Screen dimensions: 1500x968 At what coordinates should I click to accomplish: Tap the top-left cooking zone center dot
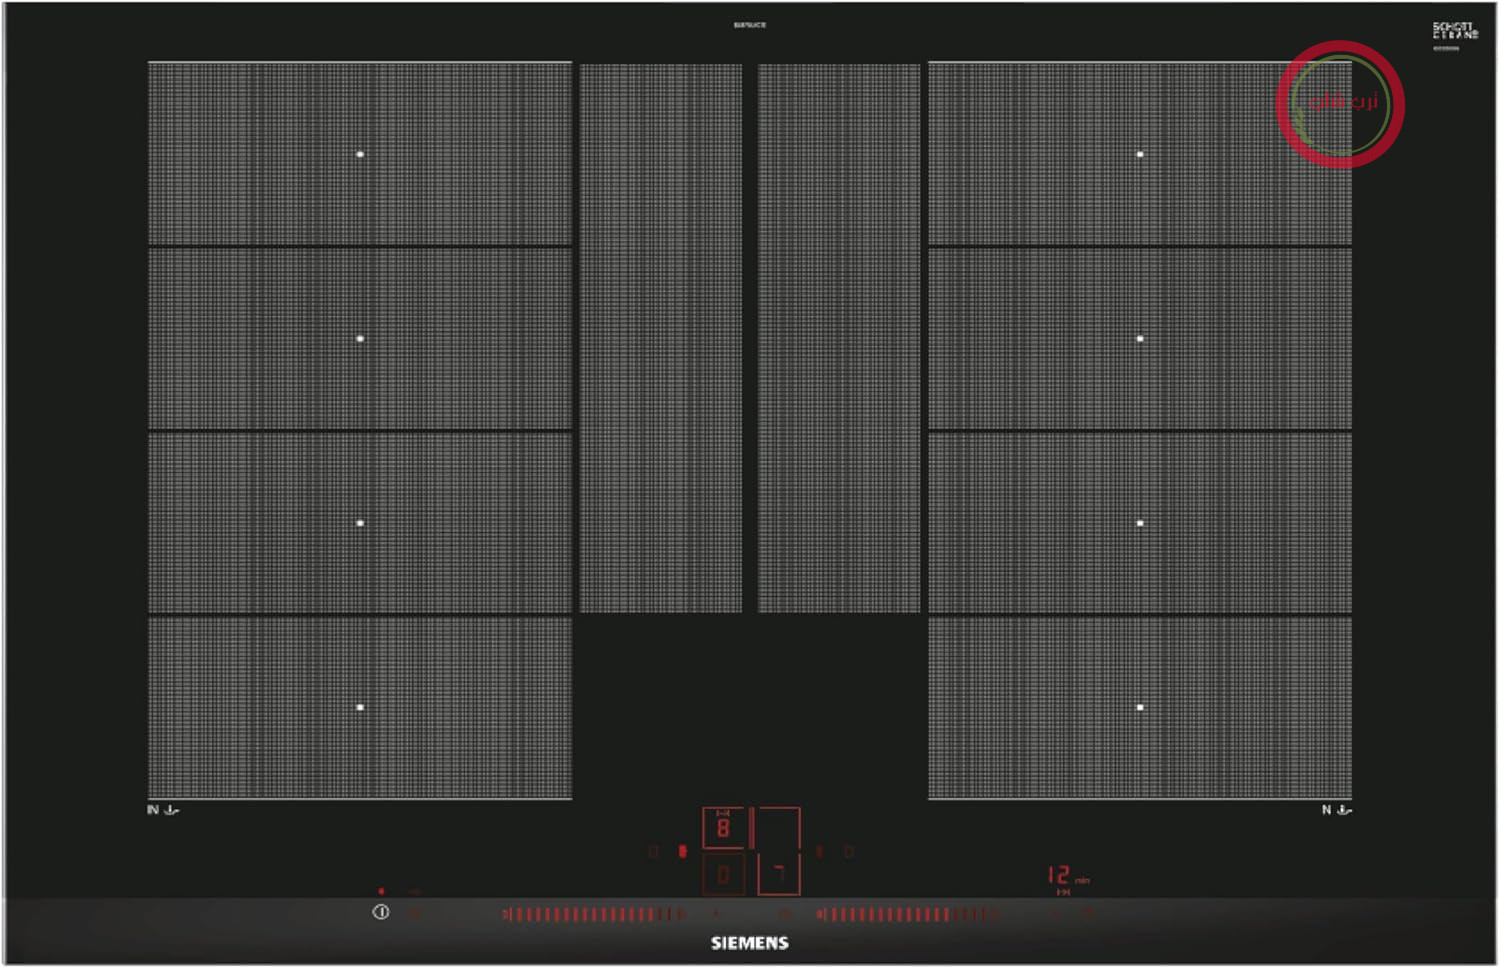360,154
